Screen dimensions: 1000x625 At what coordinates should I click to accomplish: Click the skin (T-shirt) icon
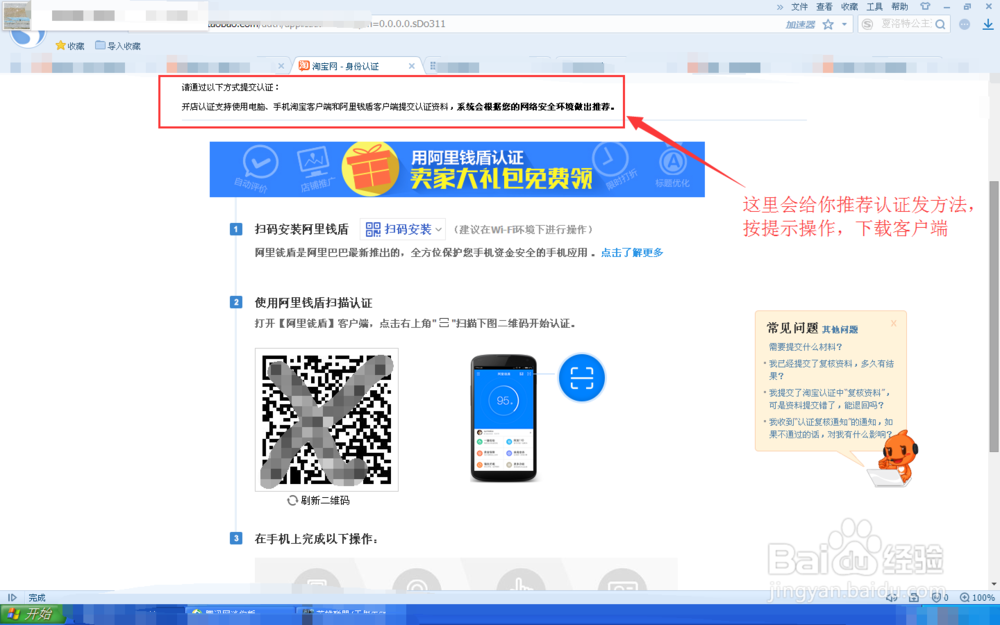pos(925,6)
